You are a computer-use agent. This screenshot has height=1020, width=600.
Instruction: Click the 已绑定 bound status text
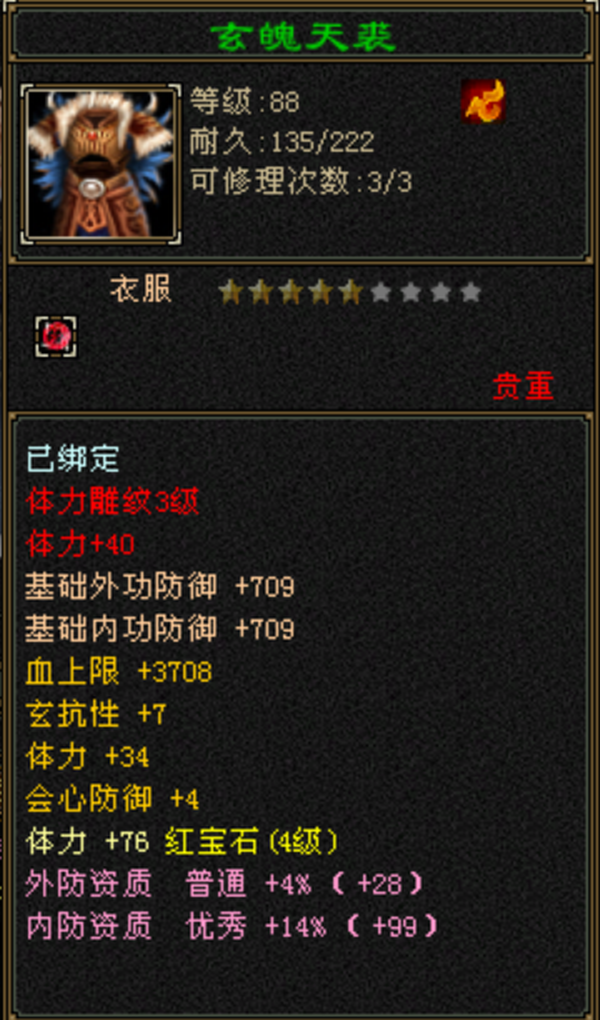[x=73, y=459]
